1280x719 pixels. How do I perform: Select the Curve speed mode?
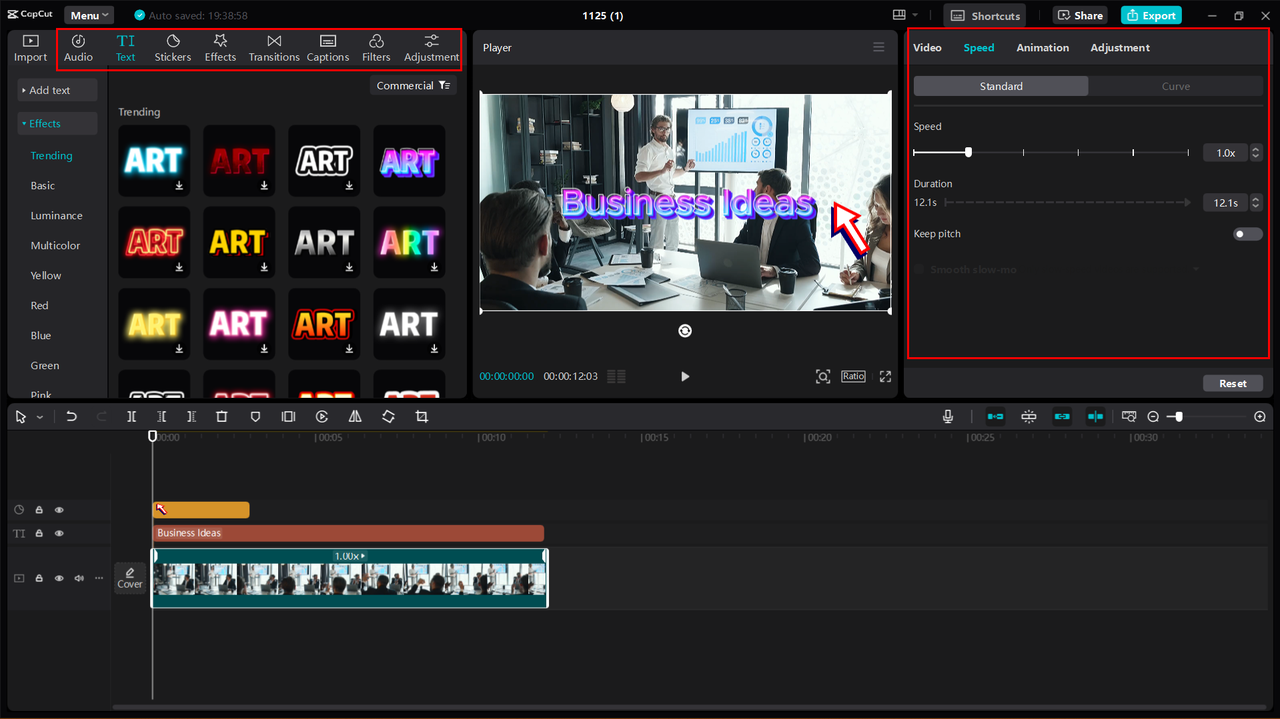(x=1176, y=86)
